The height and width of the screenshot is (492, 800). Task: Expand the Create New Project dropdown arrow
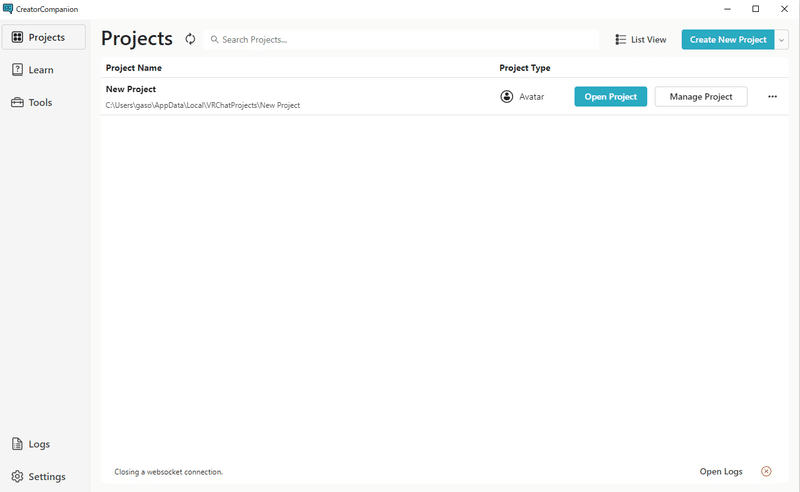pyautogui.click(x=782, y=40)
